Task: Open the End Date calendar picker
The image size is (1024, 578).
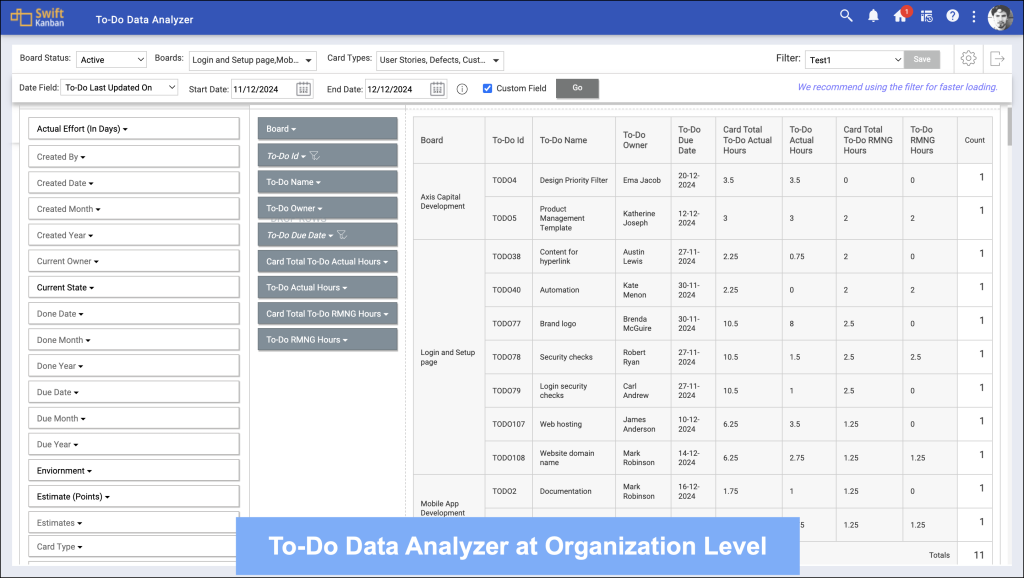Action: point(438,89)
